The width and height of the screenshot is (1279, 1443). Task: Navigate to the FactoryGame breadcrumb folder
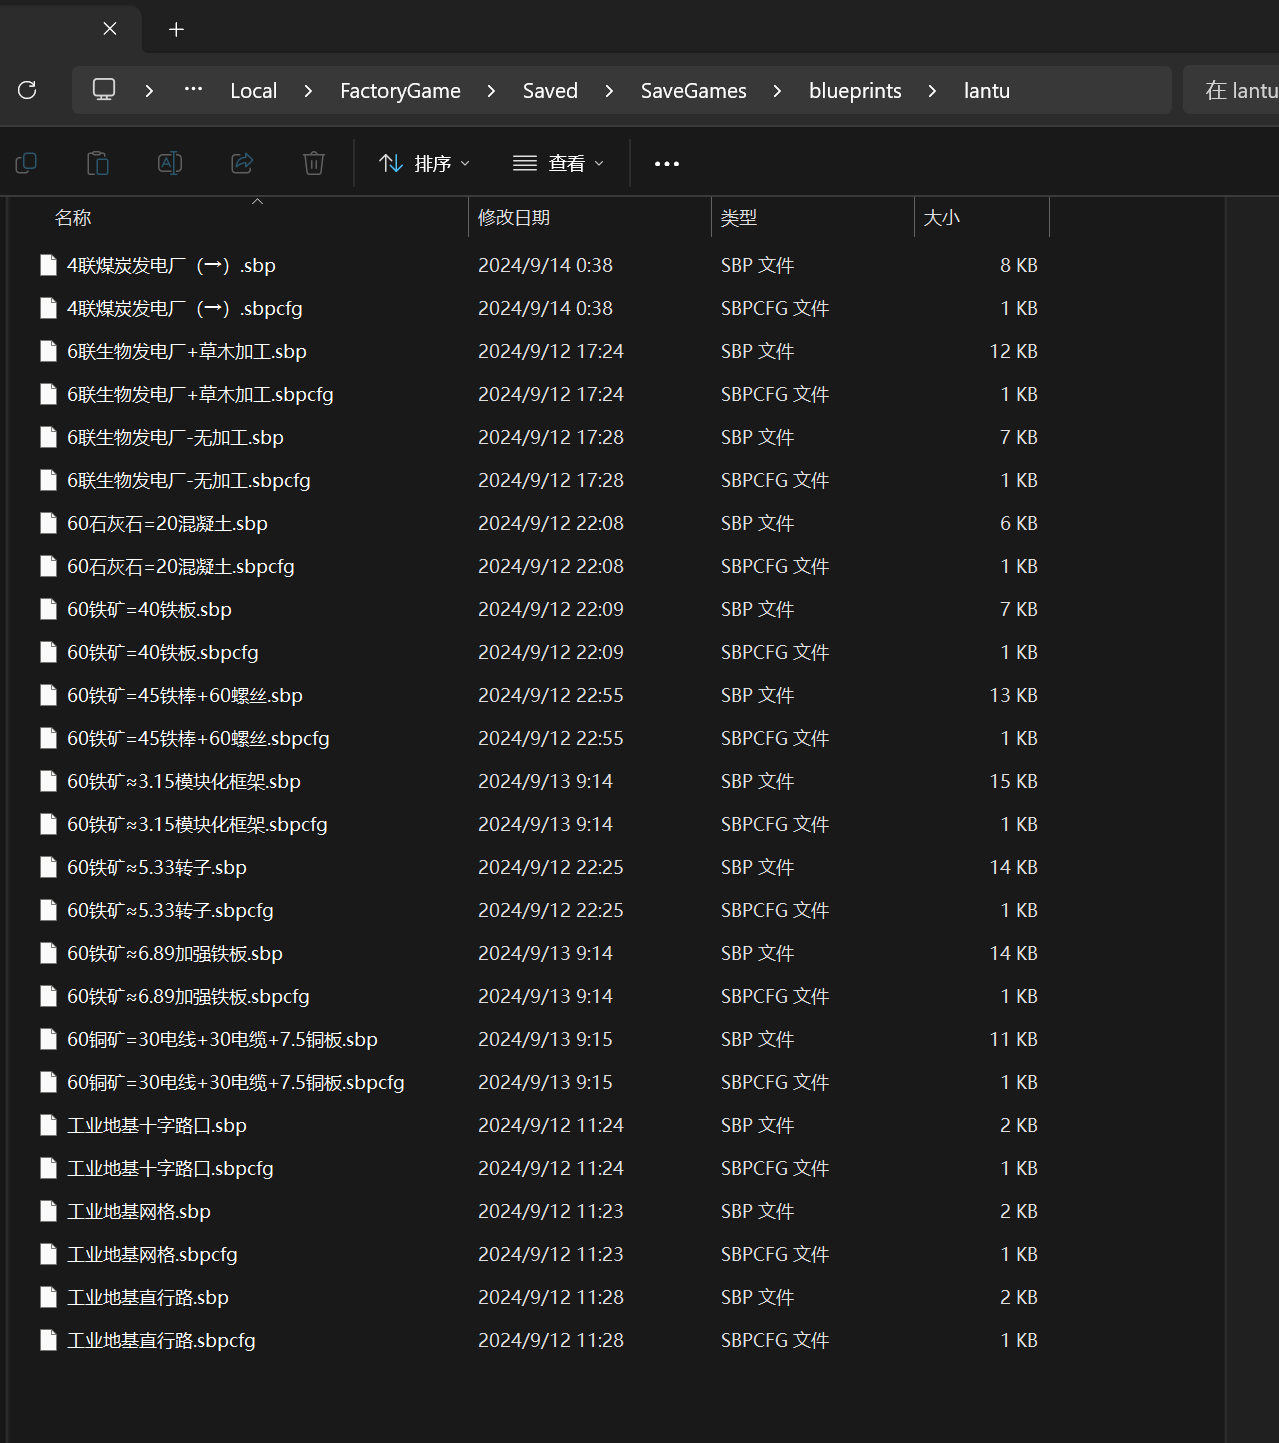(400, 90)
